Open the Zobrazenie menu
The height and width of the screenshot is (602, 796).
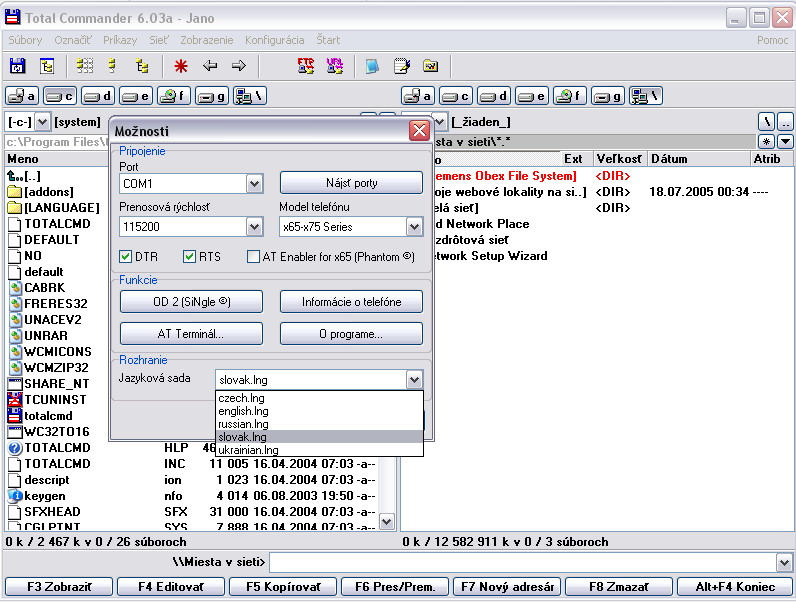[x=207, y=40]
